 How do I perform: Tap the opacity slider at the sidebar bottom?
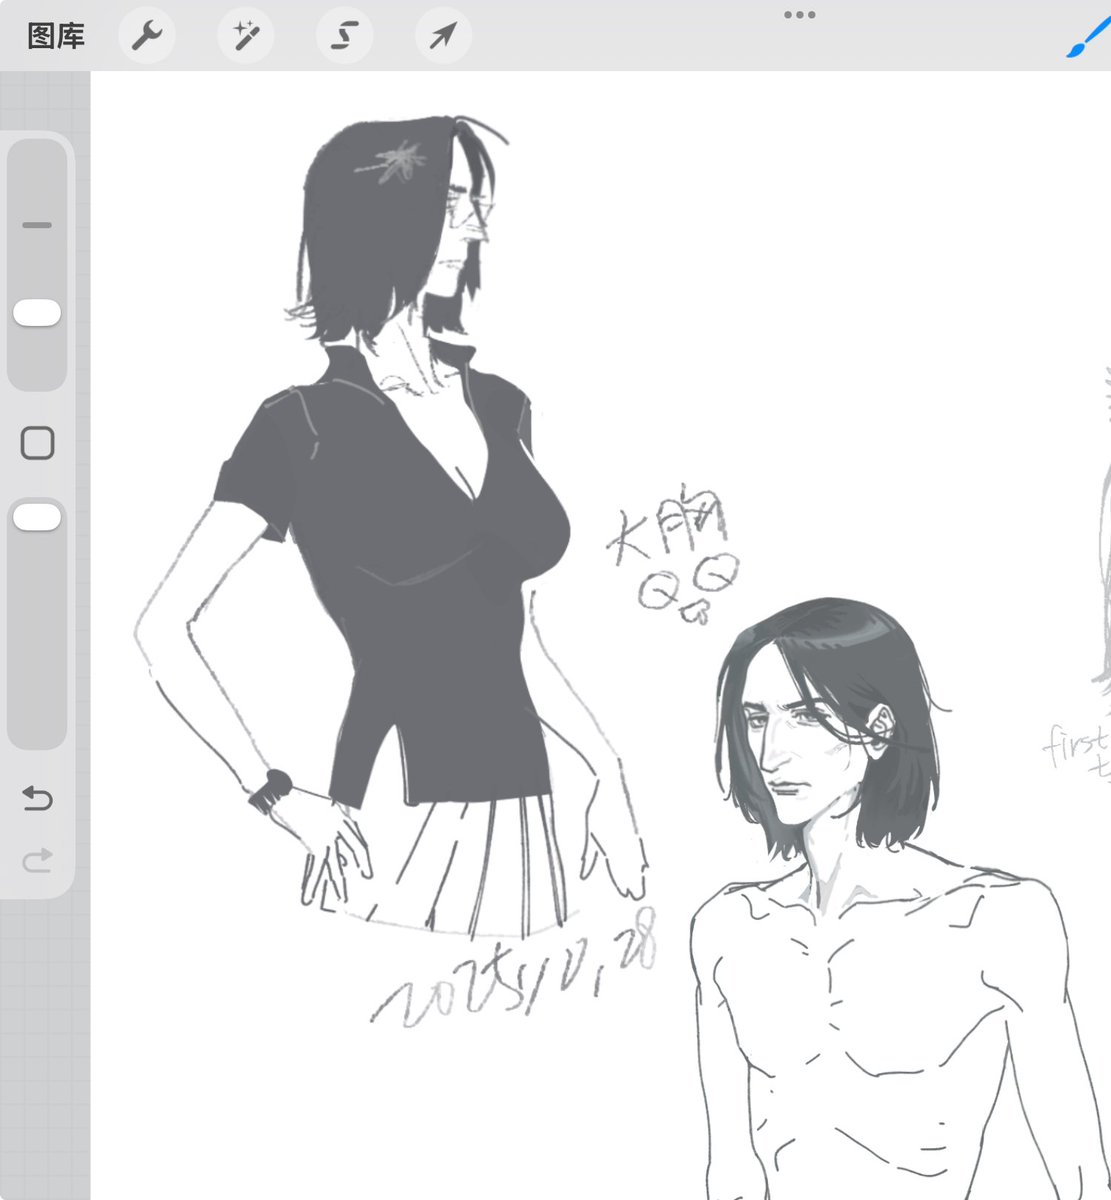[37, 516]
